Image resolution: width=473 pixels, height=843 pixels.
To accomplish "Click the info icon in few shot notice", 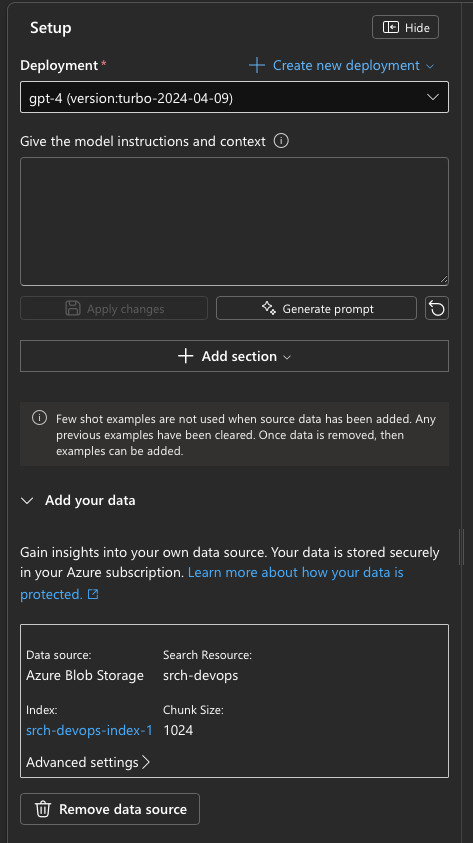I will tap(39, 418).
